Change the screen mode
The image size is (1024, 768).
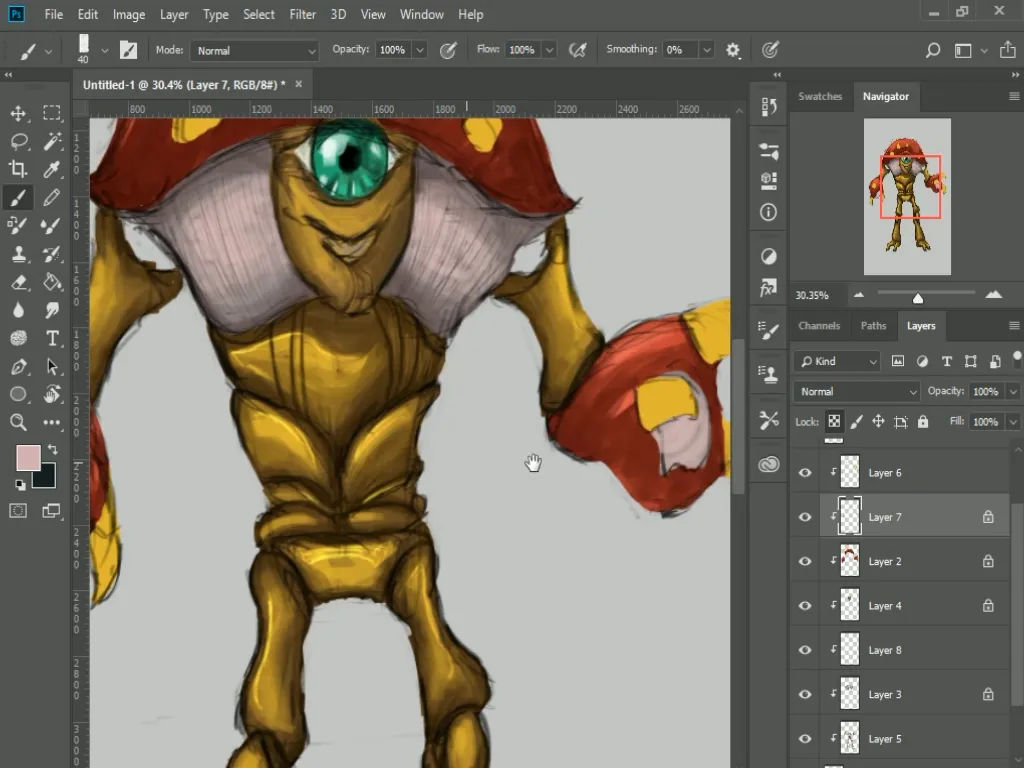click(51, 511)
